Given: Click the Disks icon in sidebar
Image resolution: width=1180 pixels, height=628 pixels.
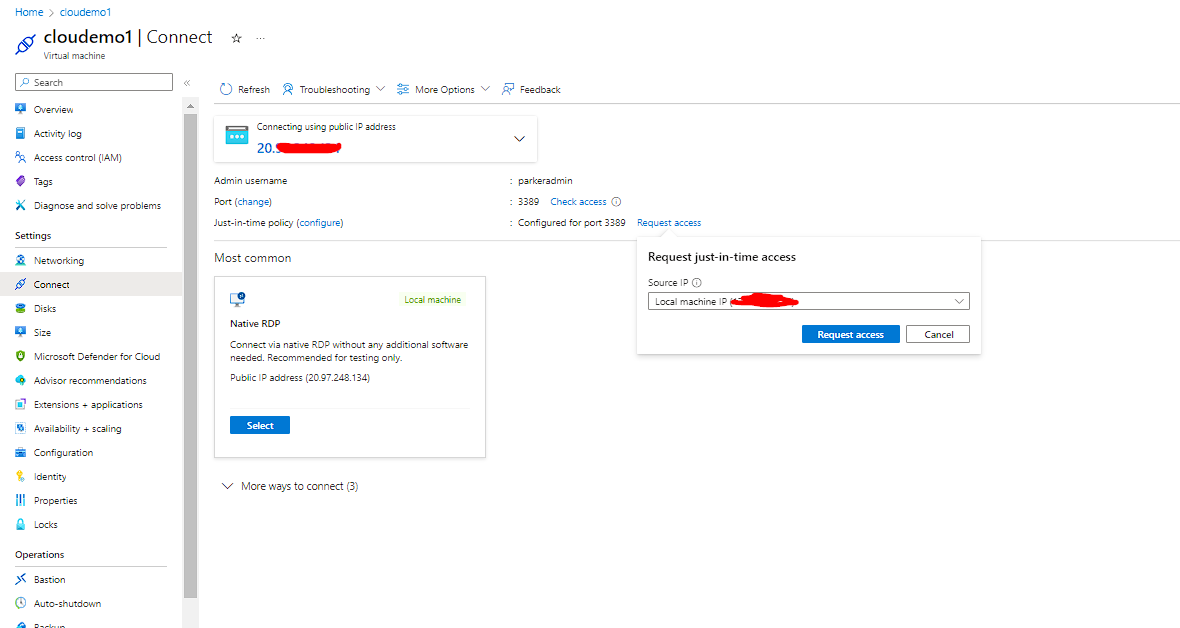Looking at the screenshot, I should click(x=20, y=309).
